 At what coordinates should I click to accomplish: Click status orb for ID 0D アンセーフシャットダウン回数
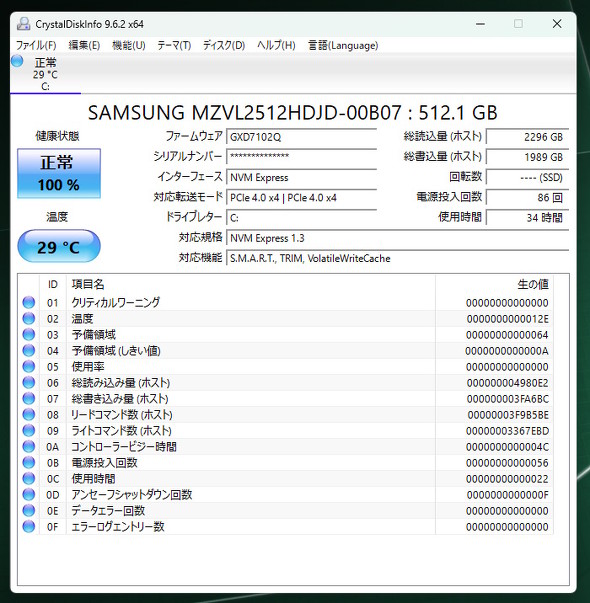point(28,495)
